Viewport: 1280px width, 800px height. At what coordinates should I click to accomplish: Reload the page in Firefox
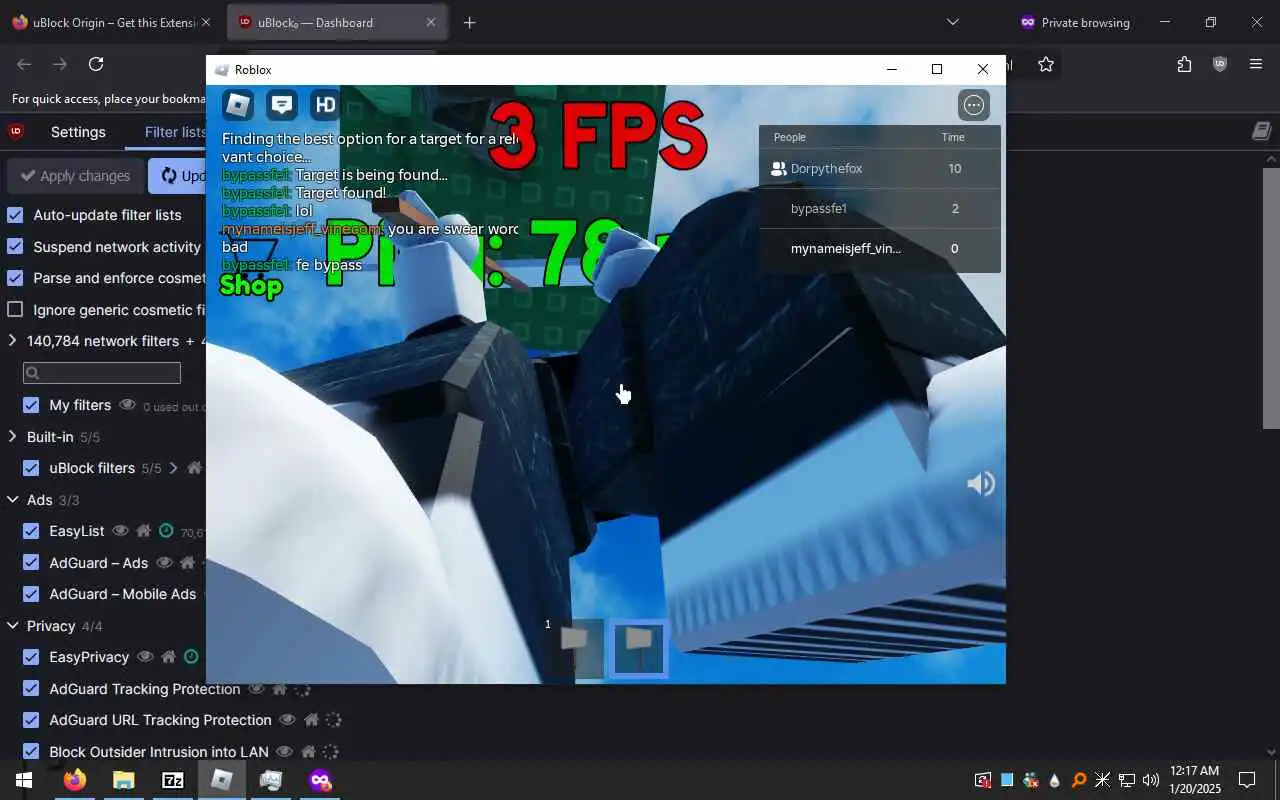pyautogui.click(x=96, y=64)
